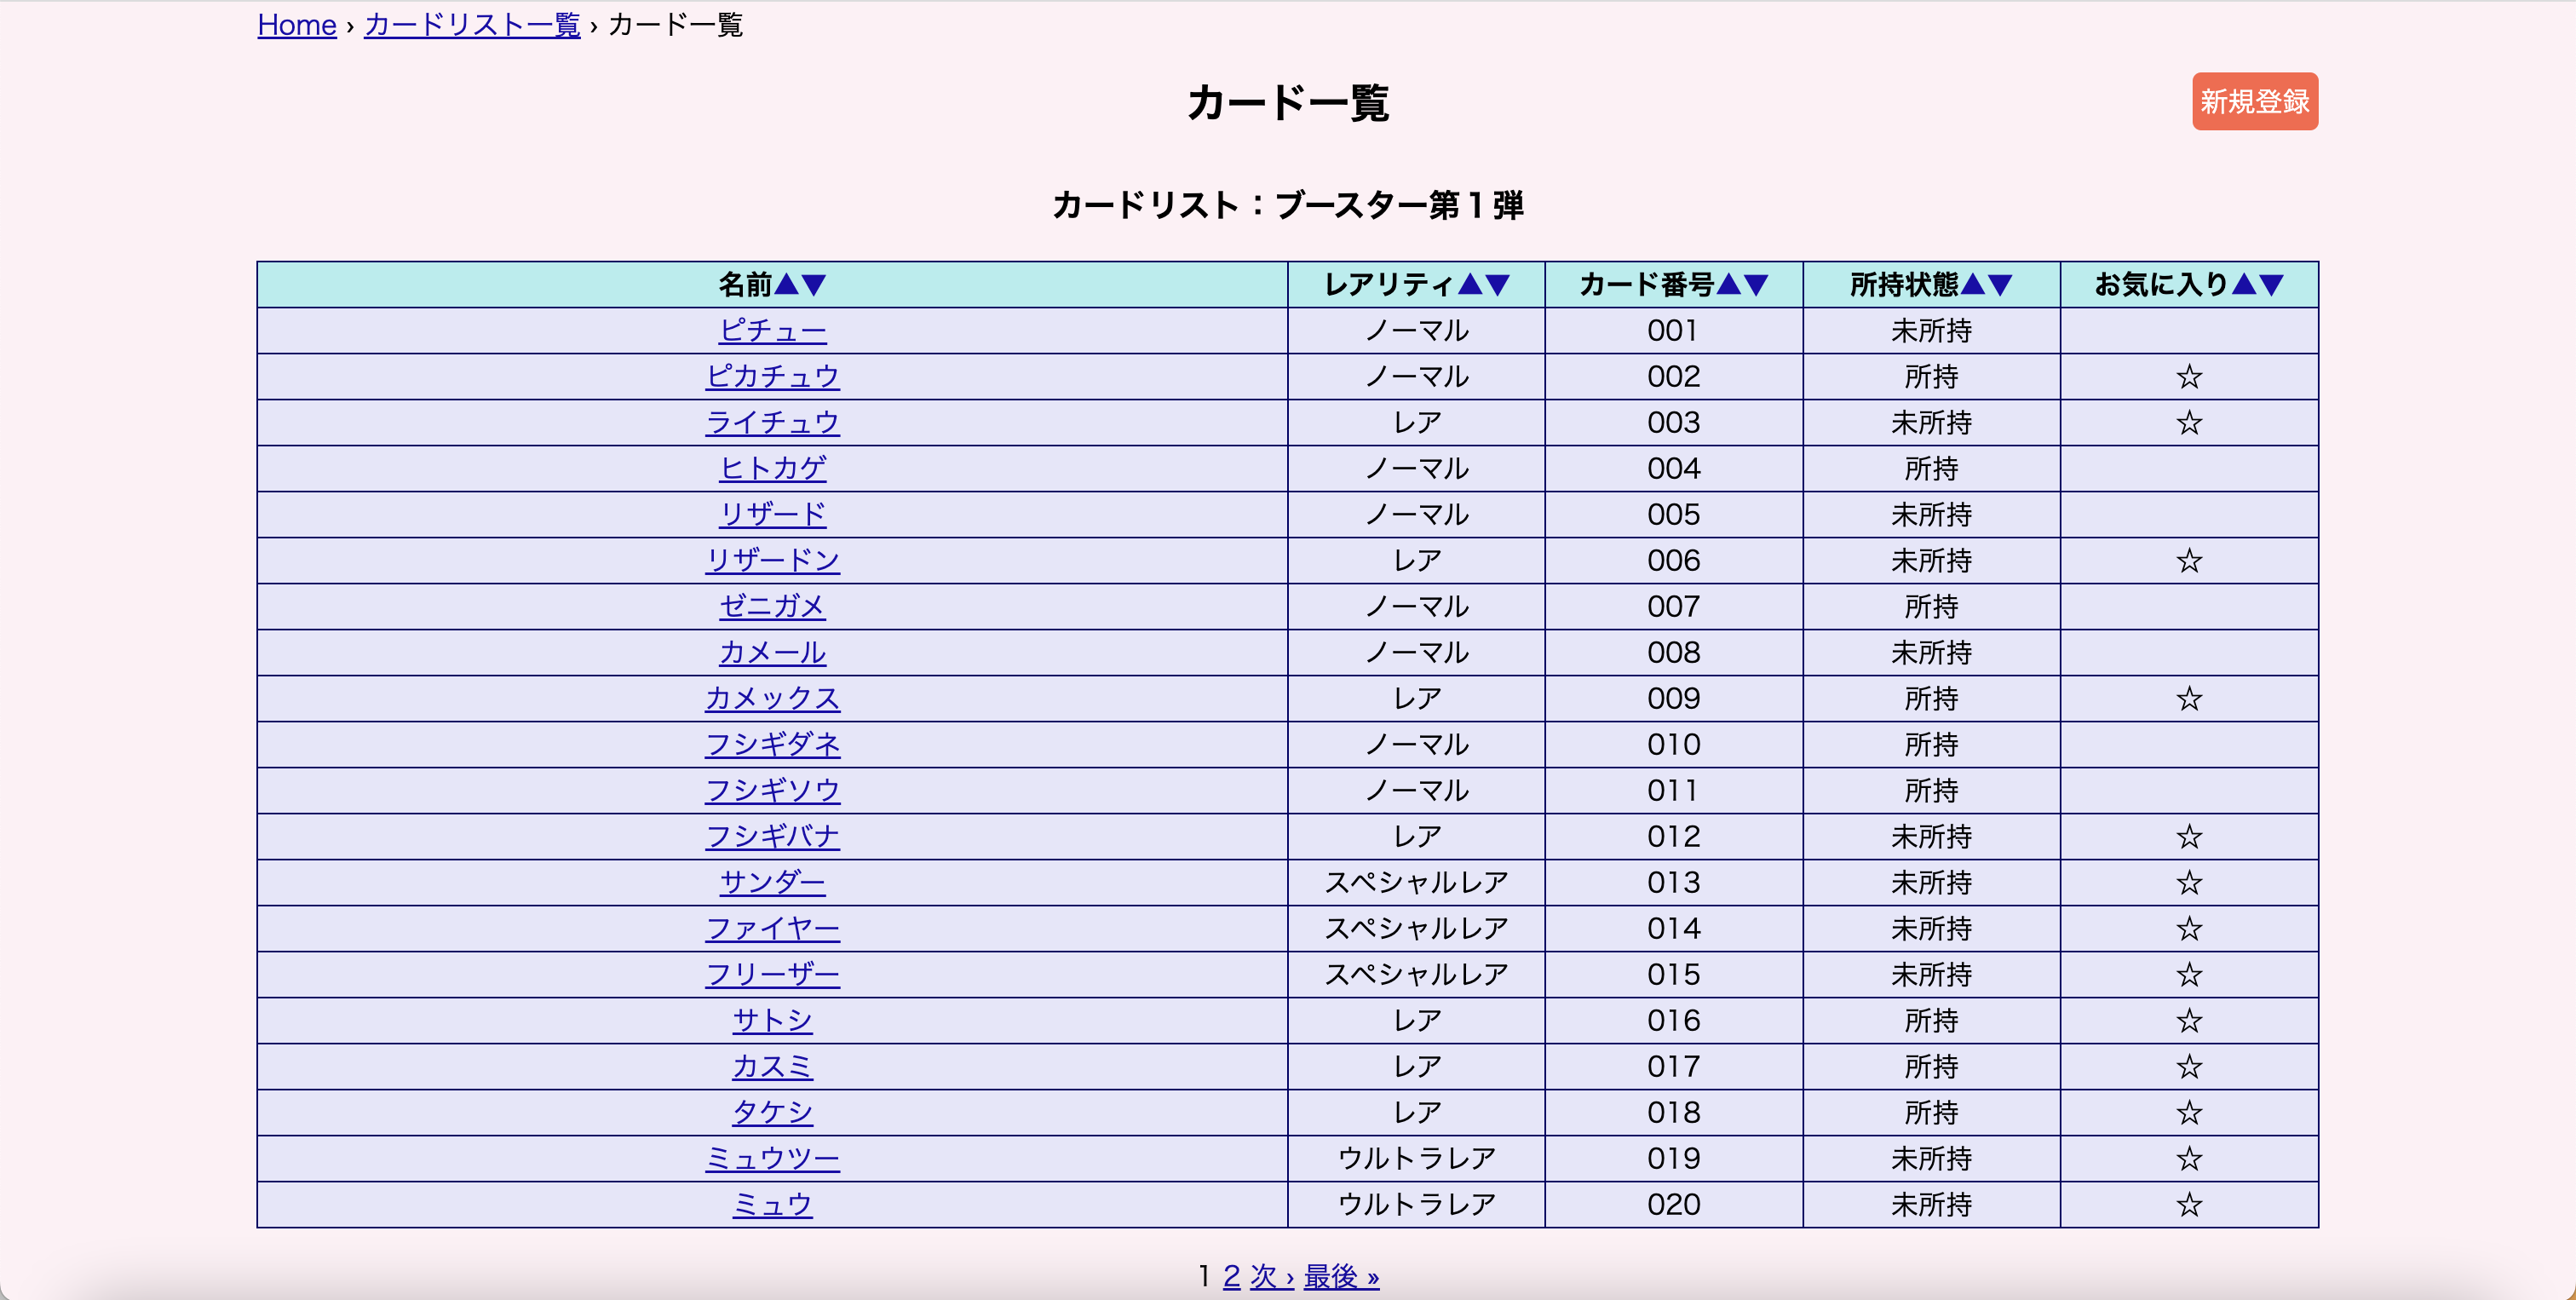
Task: Go to page 2 in pagination
Action: 1231,1276
